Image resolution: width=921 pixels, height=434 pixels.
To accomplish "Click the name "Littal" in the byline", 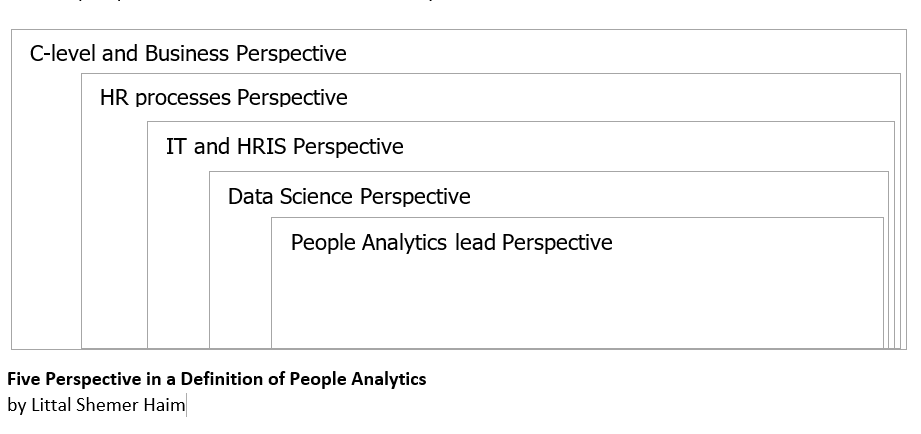I will 49,405.
